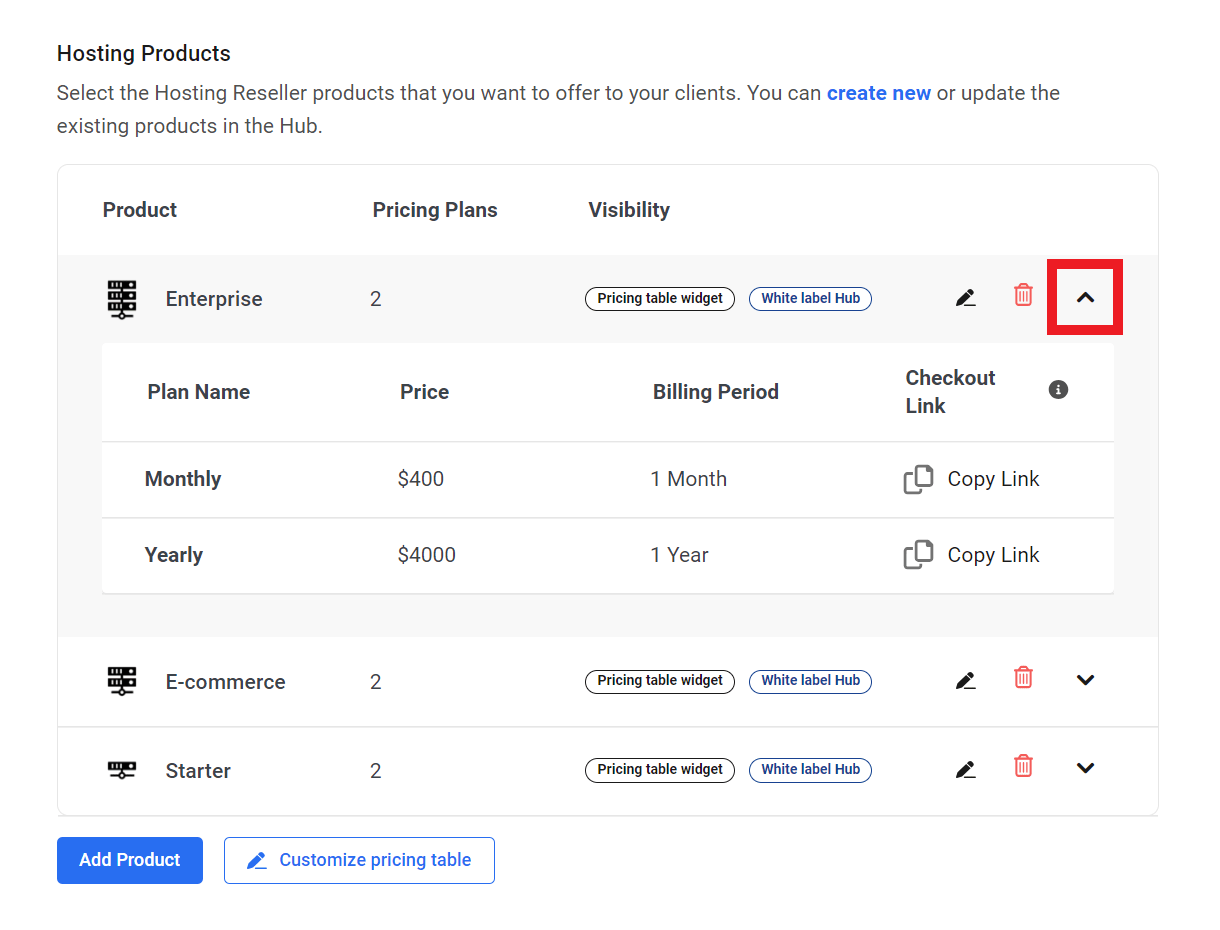Viewport: 1220px width, 930px height.
Task: Click the Product column header
Action: pyautogui.click(x=140, y=210)
